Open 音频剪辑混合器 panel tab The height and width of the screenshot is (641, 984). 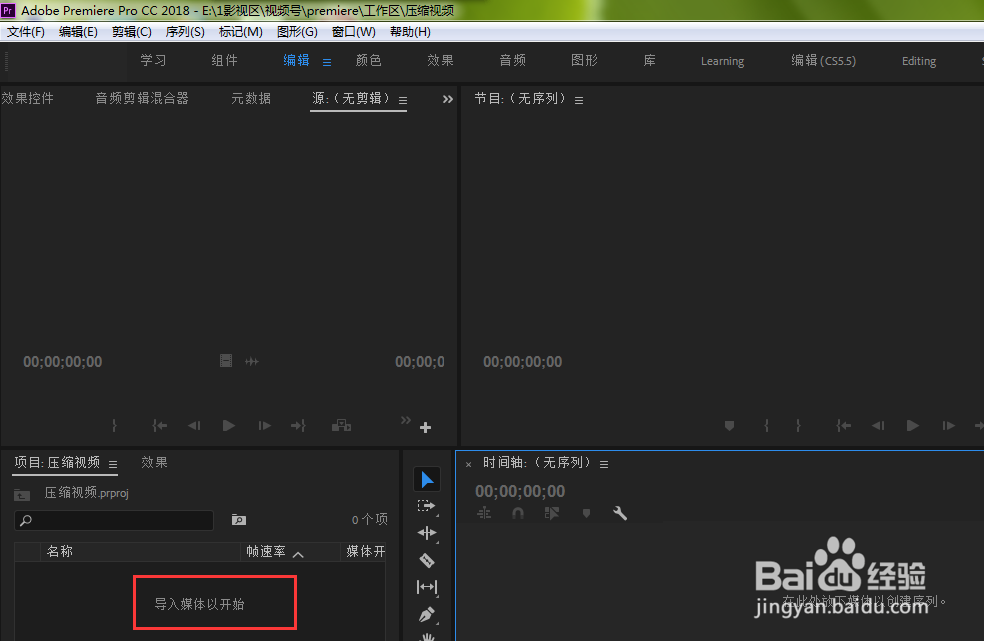click(x=142, y=98)
